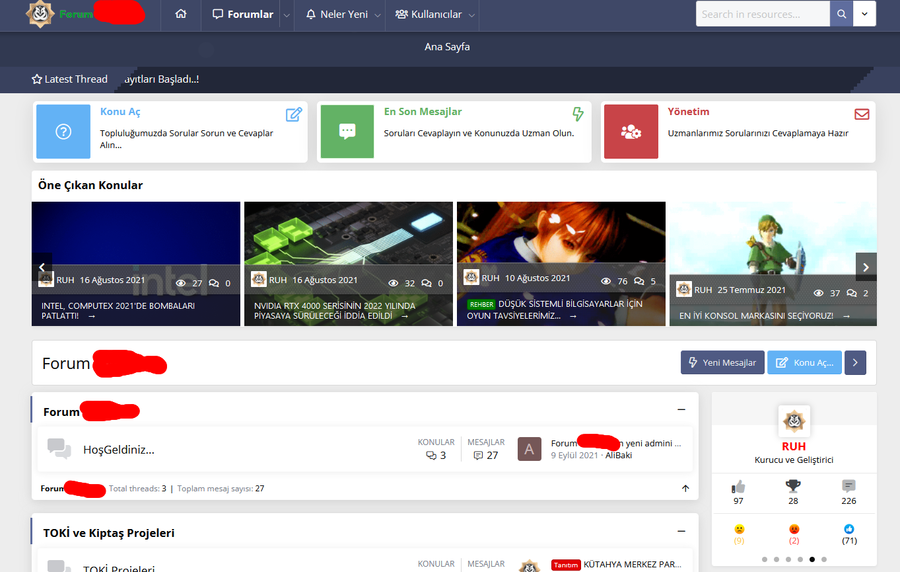Click the red users-cog tile
900x572 pixels.
click(631, 131)
